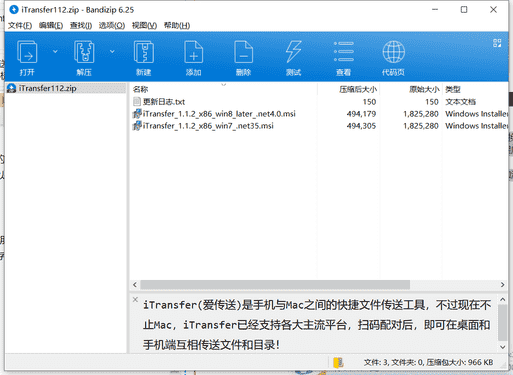Expand the Open button dropdown arrow
This screenshot has height=375, width=513.
tap(55, 51)
